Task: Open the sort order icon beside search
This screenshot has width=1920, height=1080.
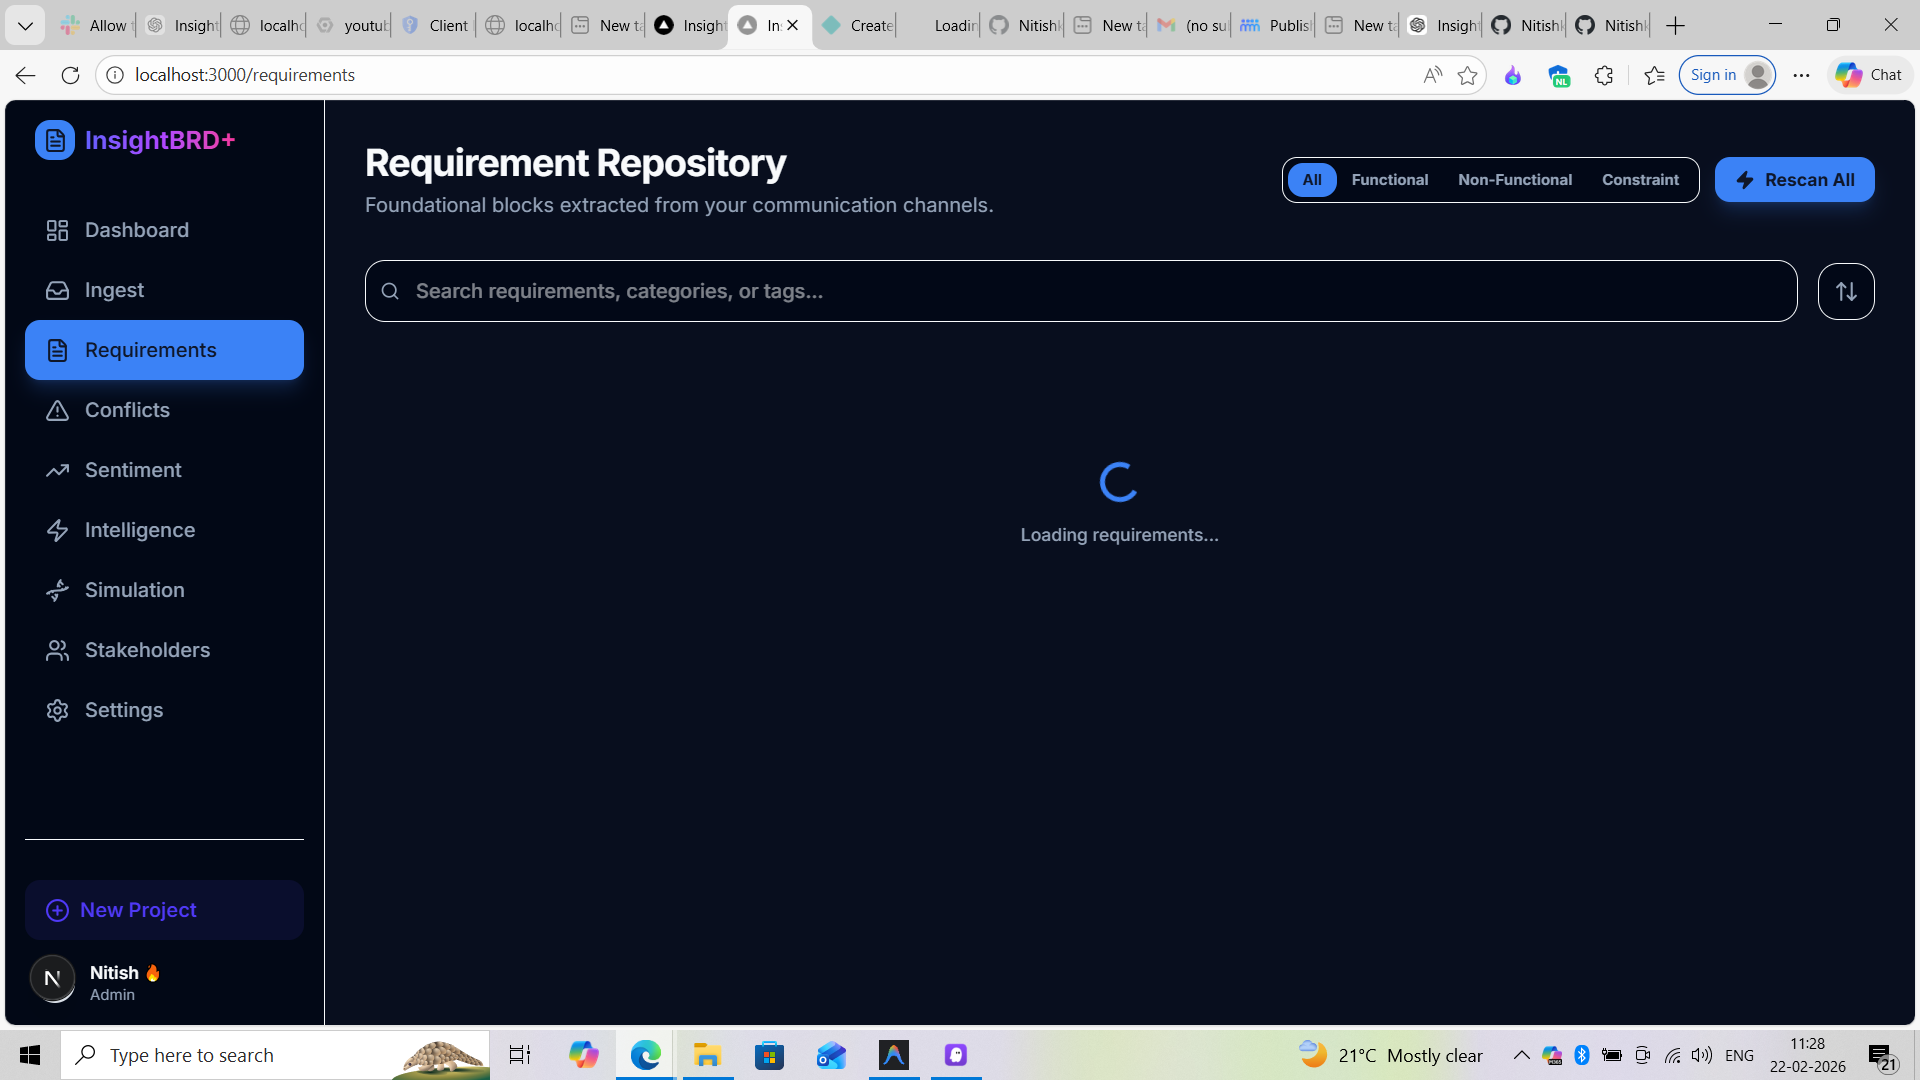Action: tap(1845, 291)
